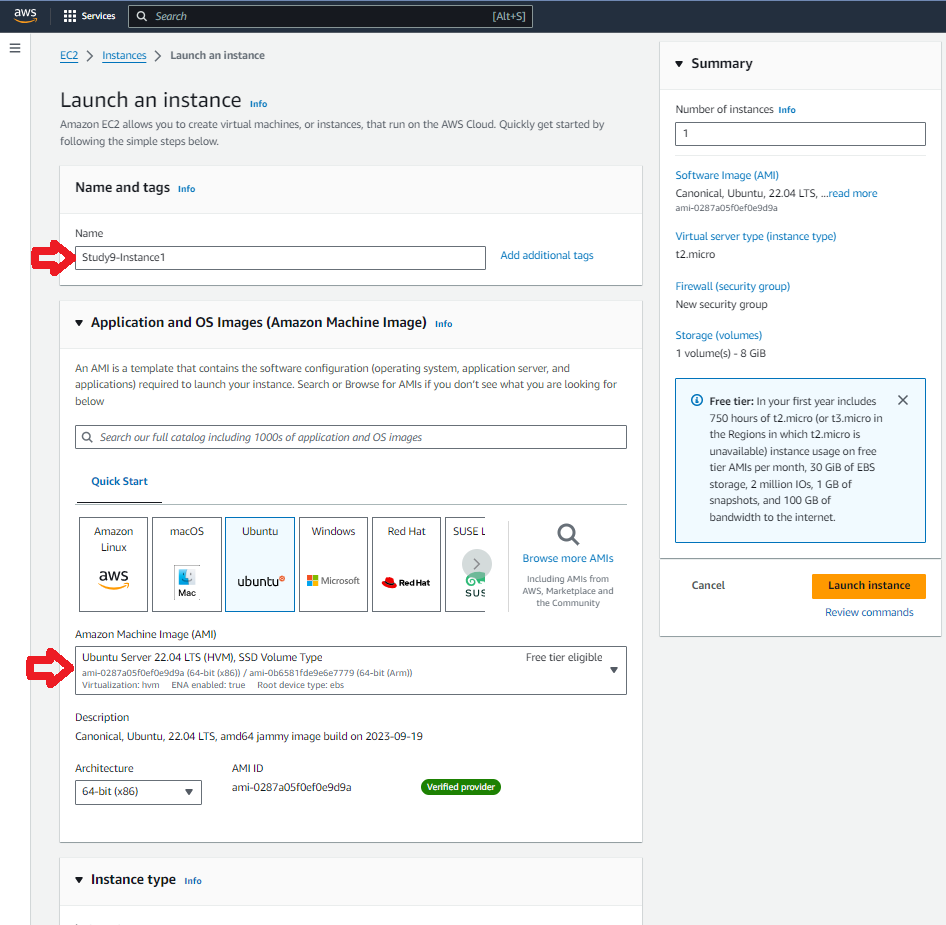Click the Browse more AMIs link
Screen dimensions: 946x925
click(568, 558)
